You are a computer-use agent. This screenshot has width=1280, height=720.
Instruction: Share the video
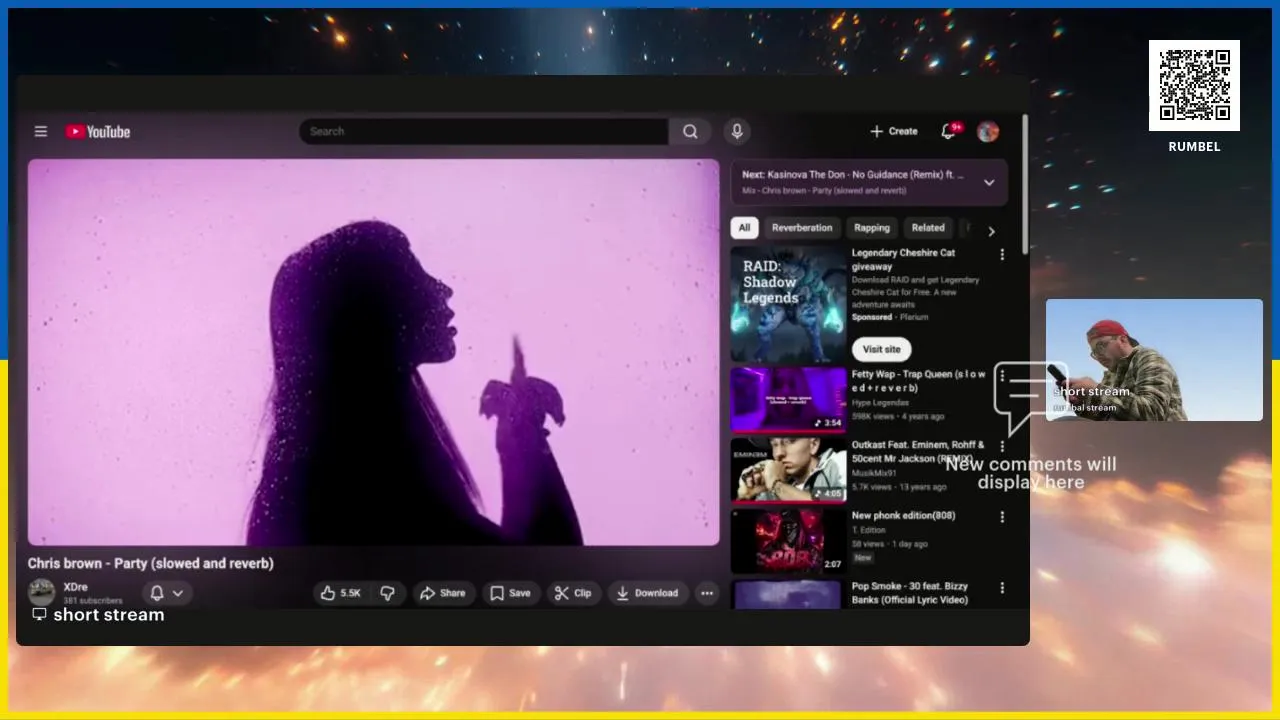443,593
